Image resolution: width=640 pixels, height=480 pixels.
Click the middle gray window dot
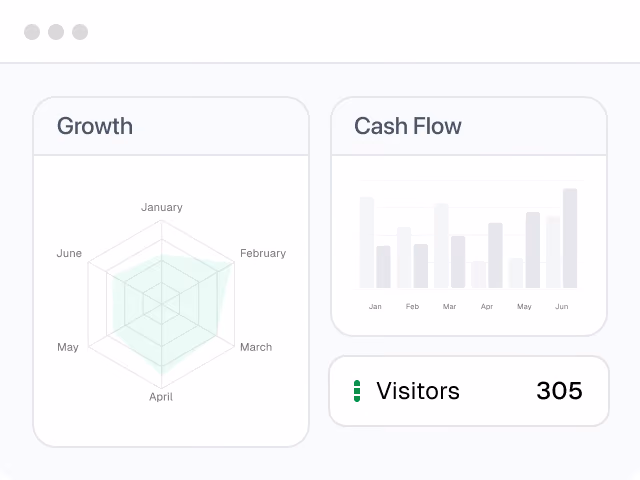56,32
